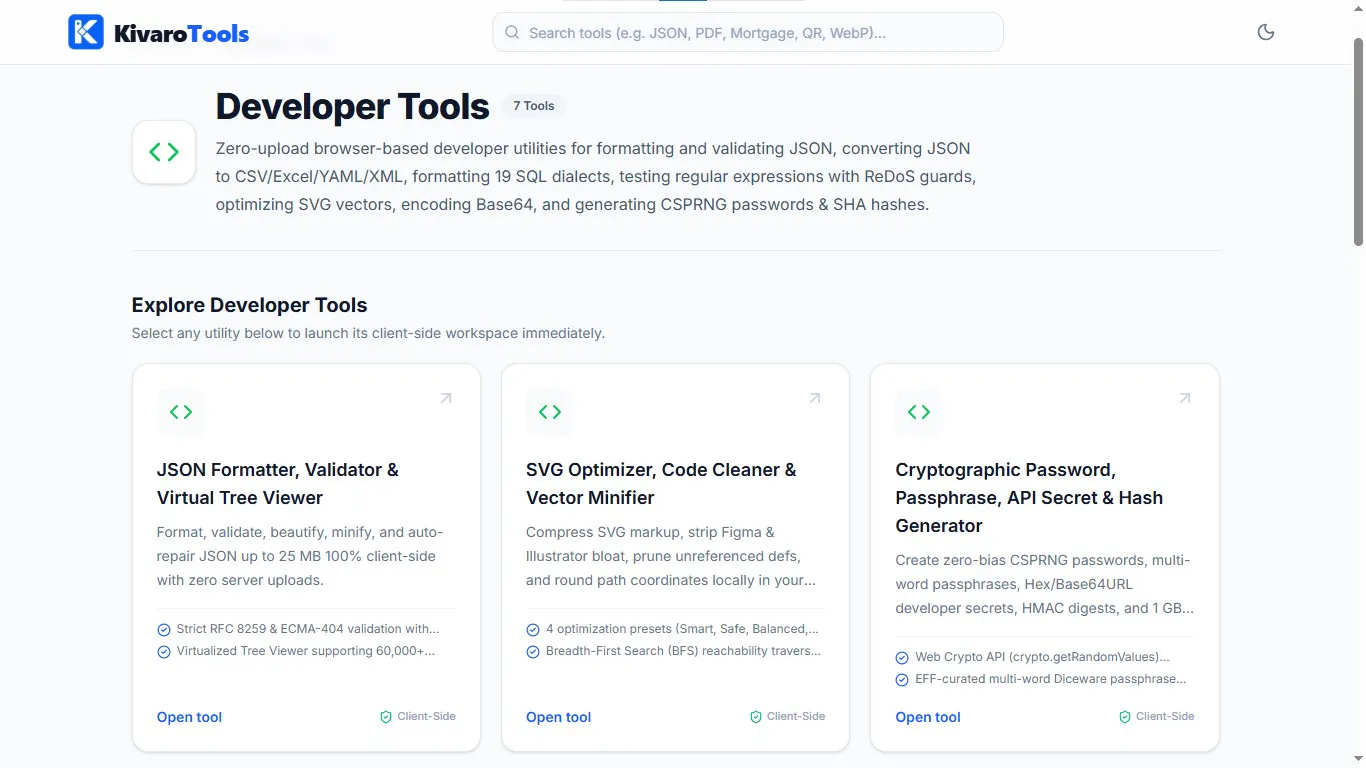Viewport: 1366px width, 768px height.
Task: Click check icon beside Breadth-First Search feature
Action: (x=533, y=652)
